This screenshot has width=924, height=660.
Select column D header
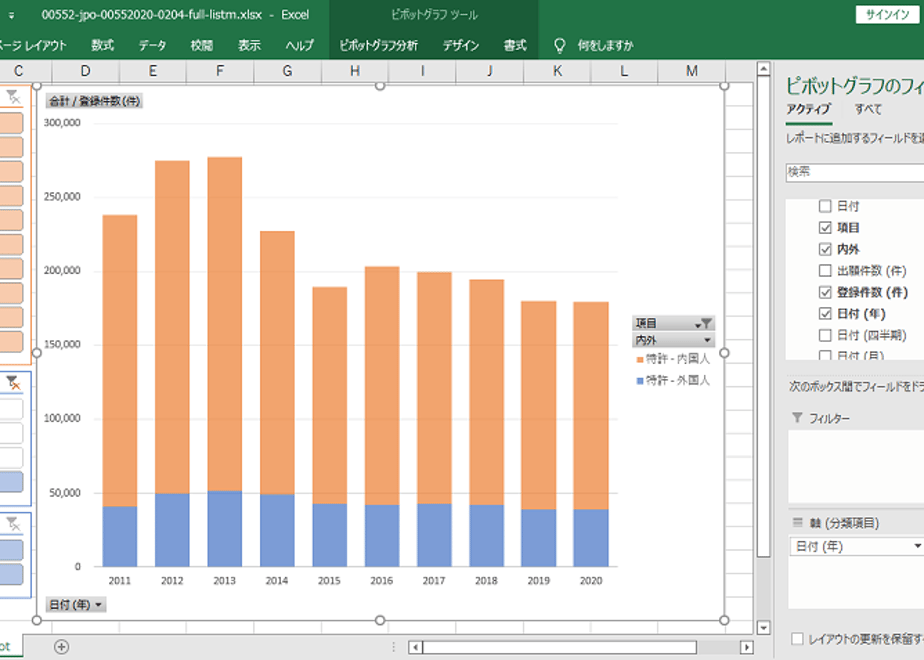click(x=85, y=71)
